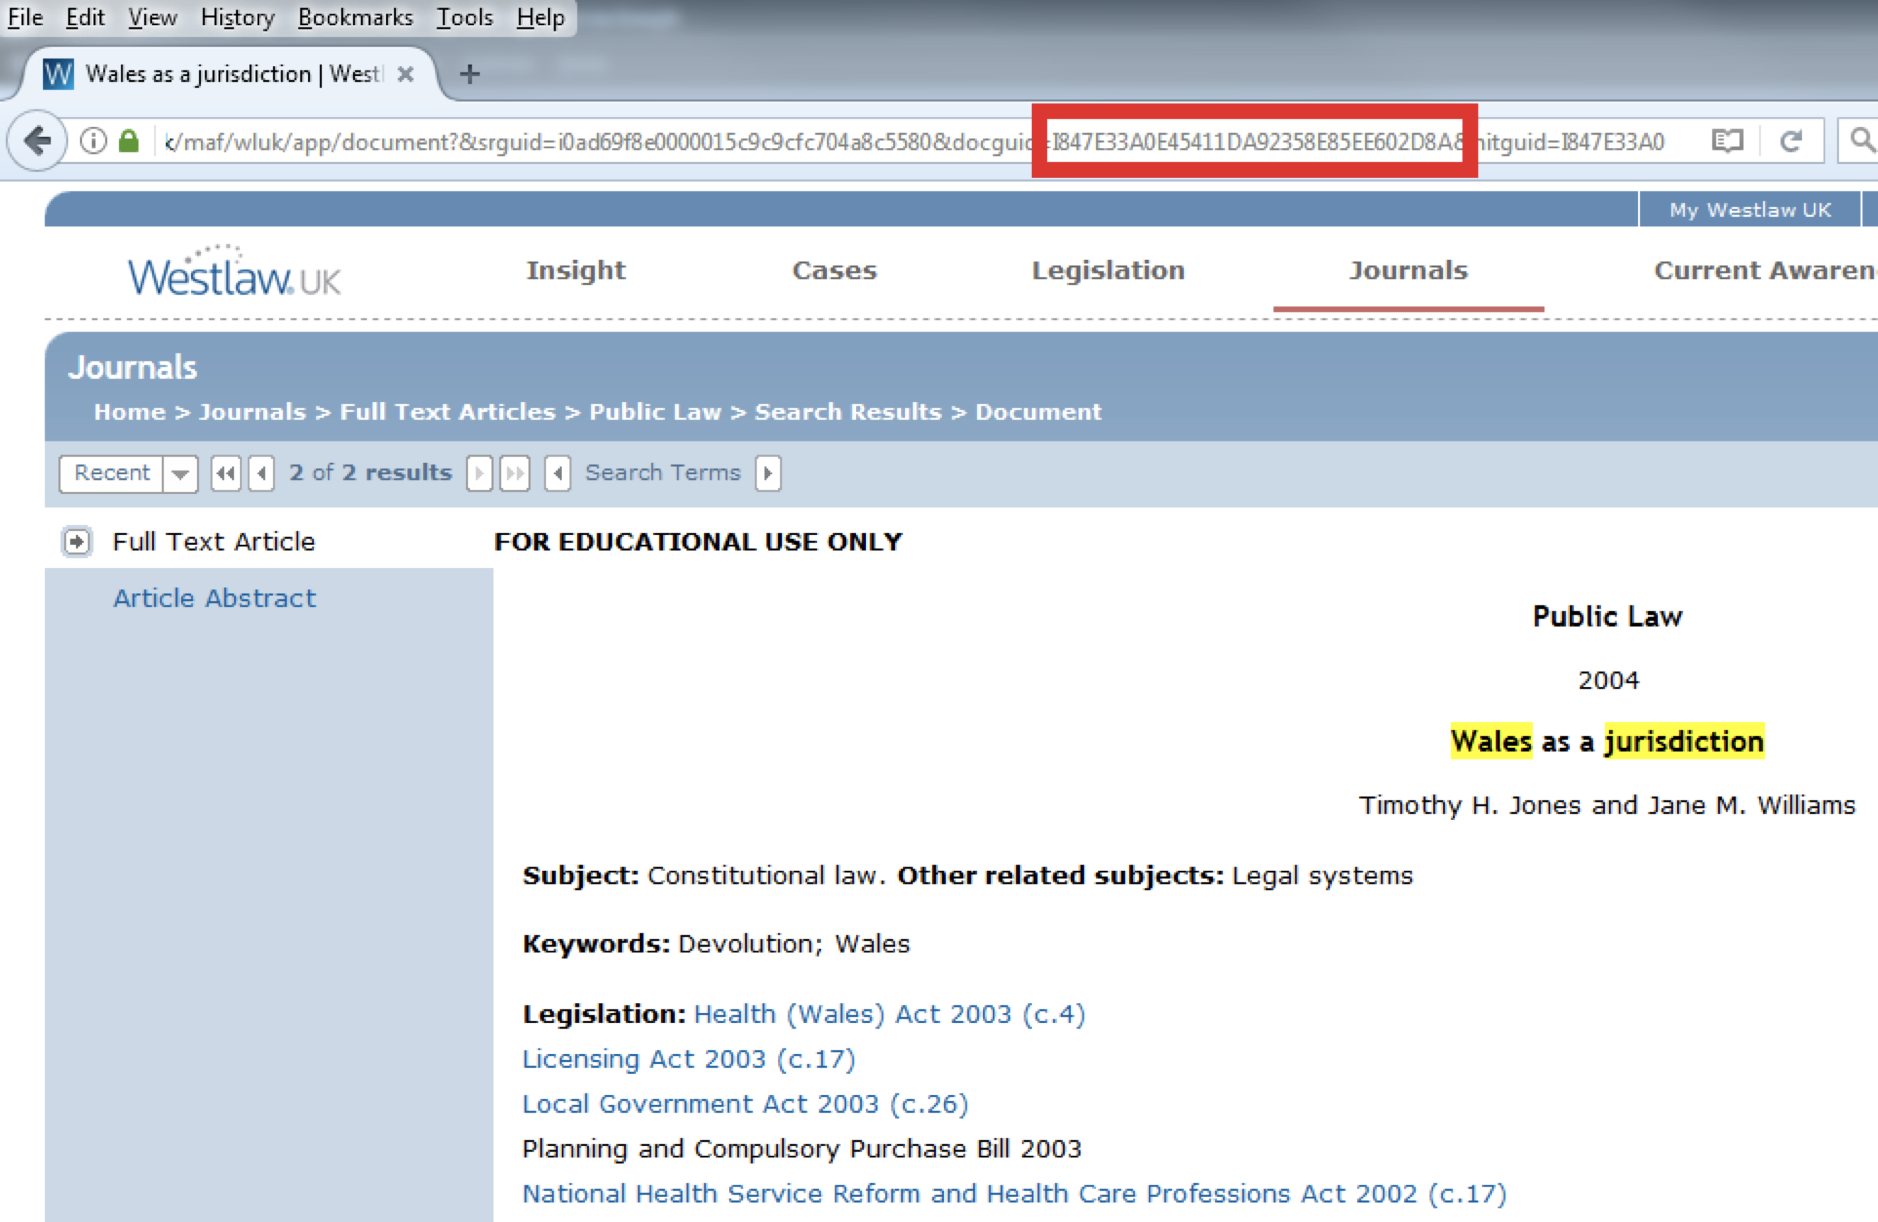Screen dimensions: 1878x1222
Task: Open the History menu
Action: [x=237, y=17]
